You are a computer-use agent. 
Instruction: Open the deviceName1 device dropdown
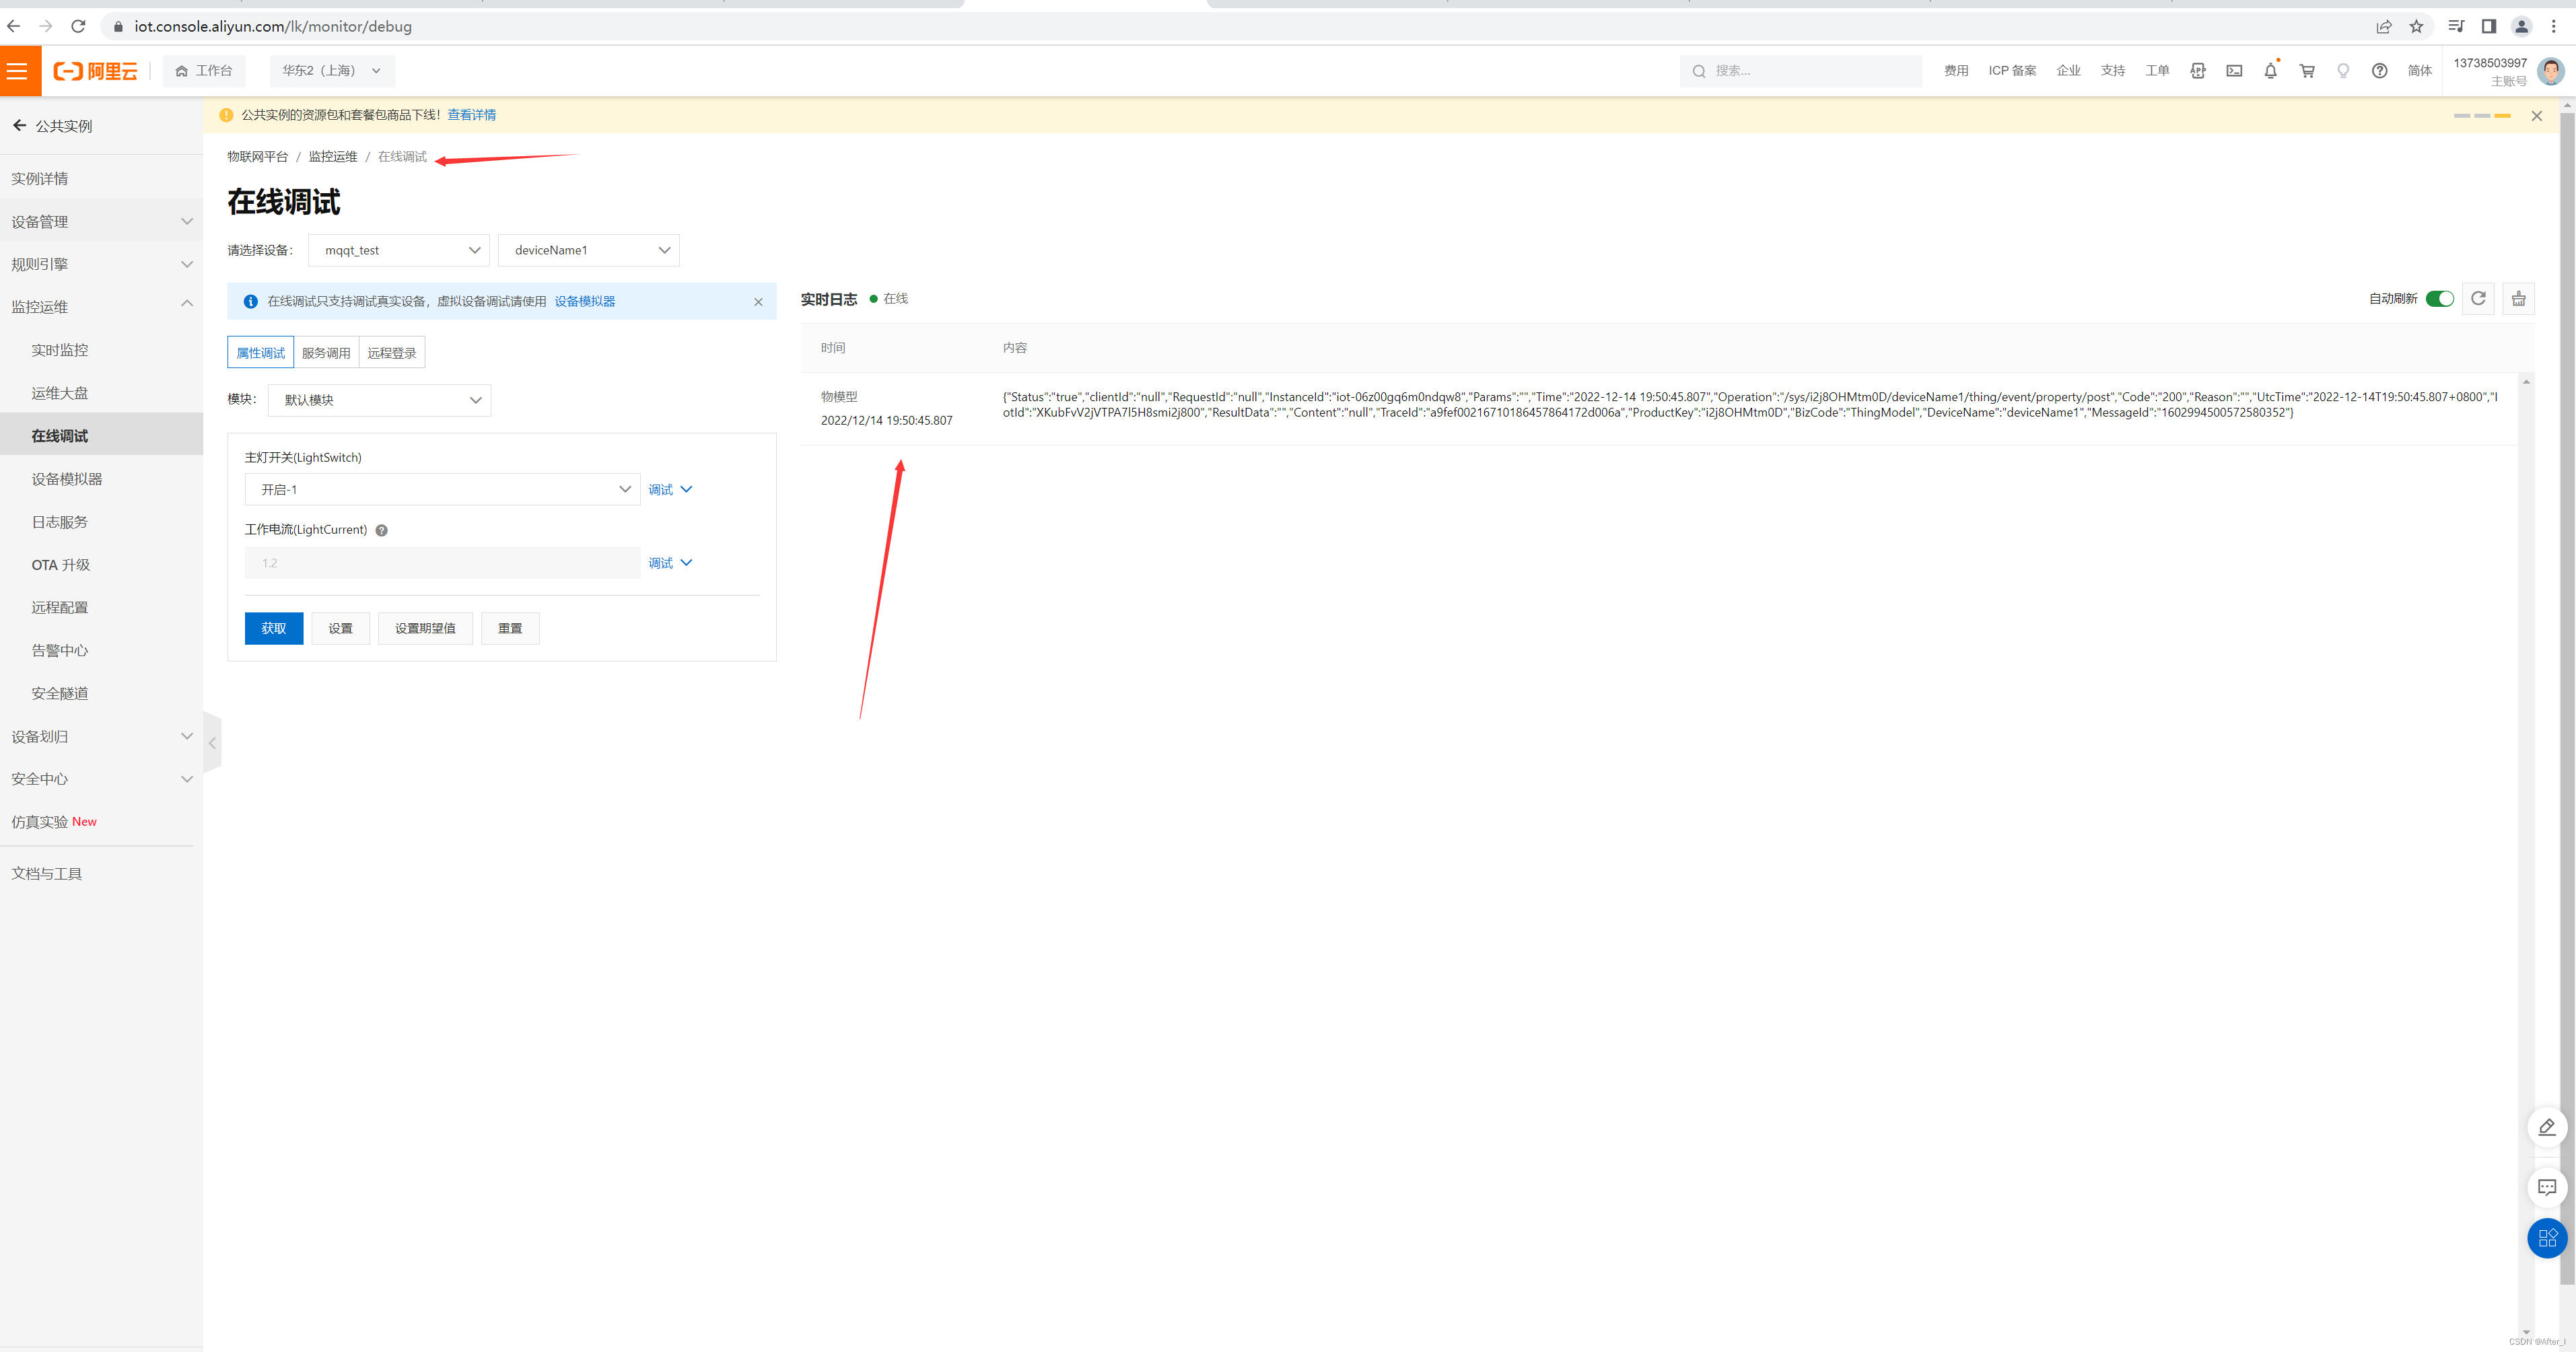tap(589, 250)
